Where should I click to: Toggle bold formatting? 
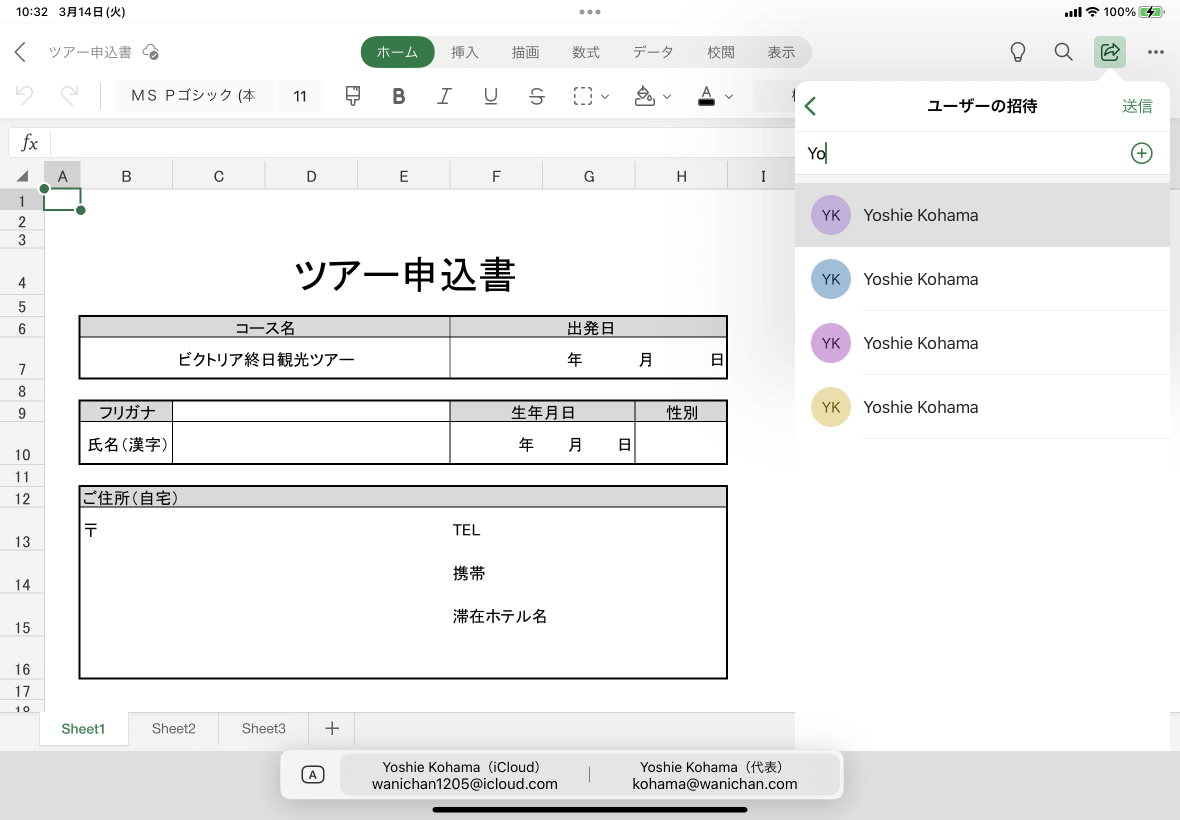(x=399, y=96)
